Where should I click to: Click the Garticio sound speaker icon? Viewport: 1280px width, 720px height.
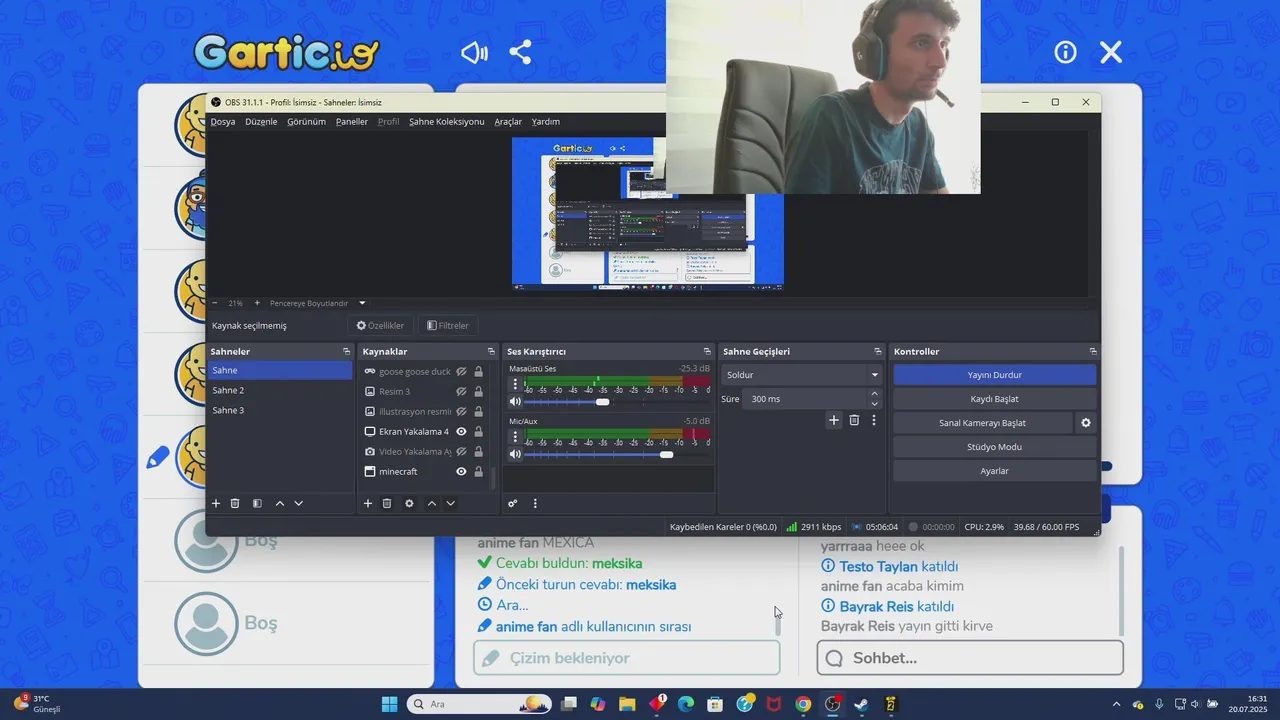click(474, 52)
